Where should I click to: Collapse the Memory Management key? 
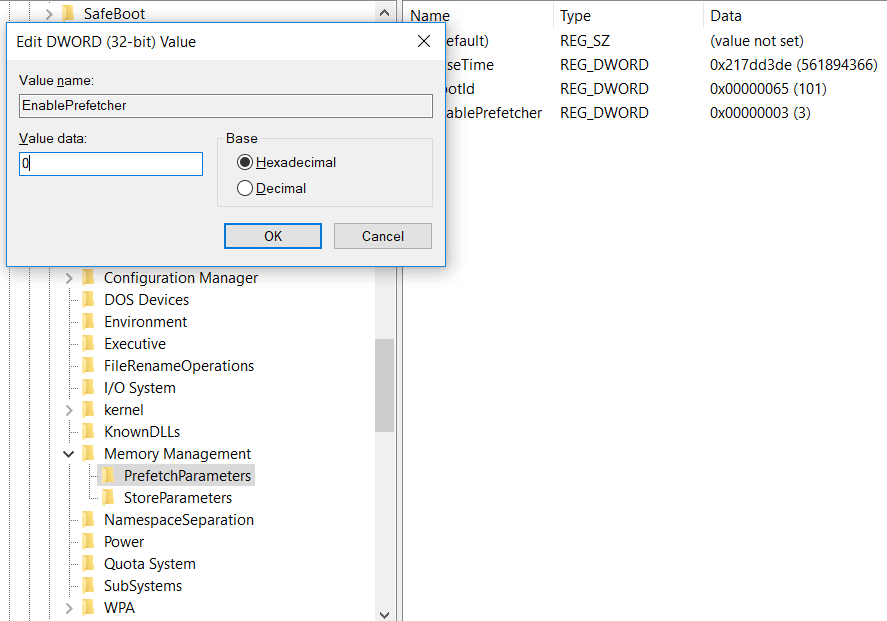pos(69,454)
